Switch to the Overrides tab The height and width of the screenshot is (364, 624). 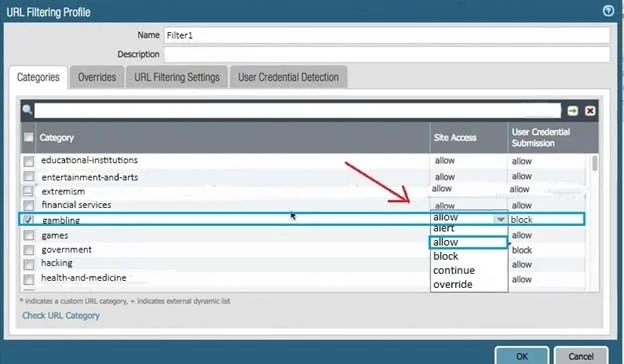coord(97,77)
